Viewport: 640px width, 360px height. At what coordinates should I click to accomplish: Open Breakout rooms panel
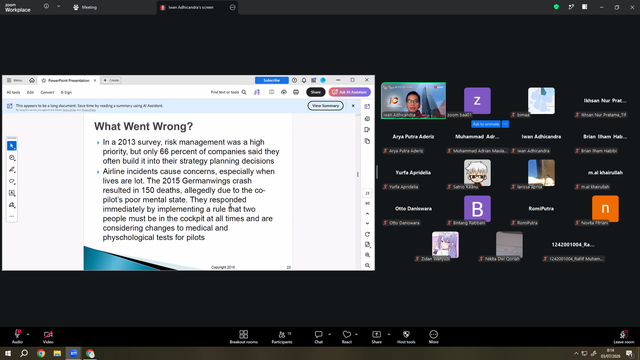244,336
